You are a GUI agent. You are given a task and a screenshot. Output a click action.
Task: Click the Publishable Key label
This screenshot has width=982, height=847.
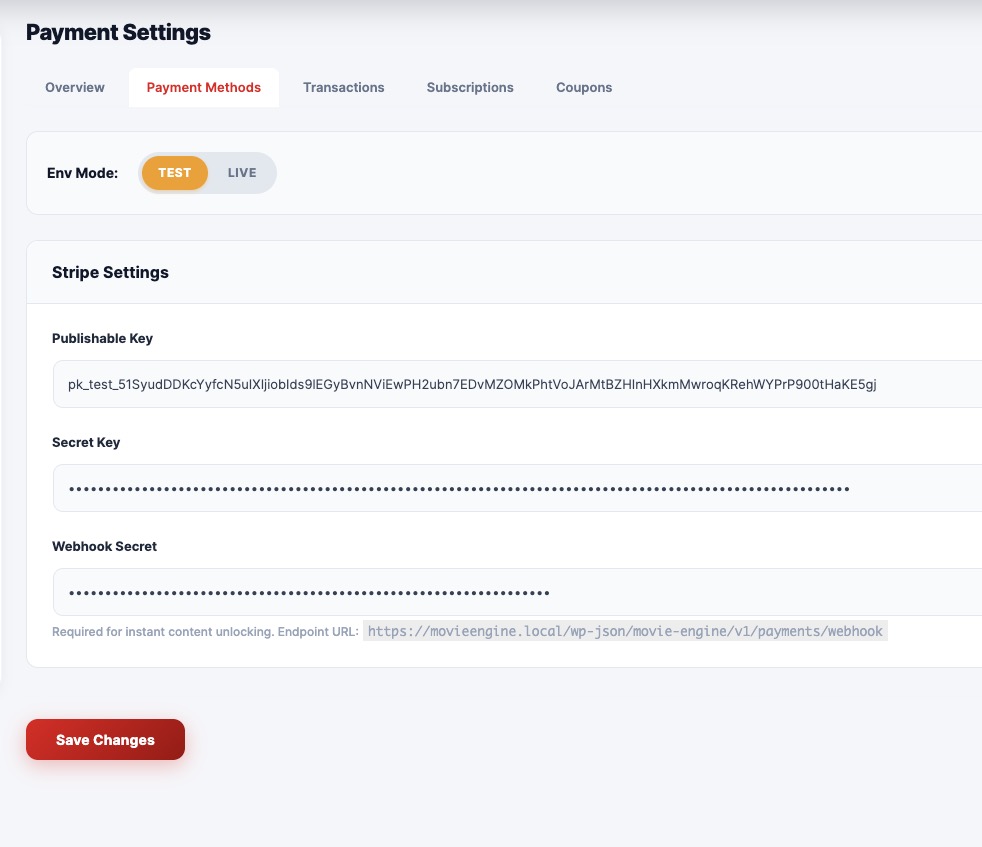(102, 339)
